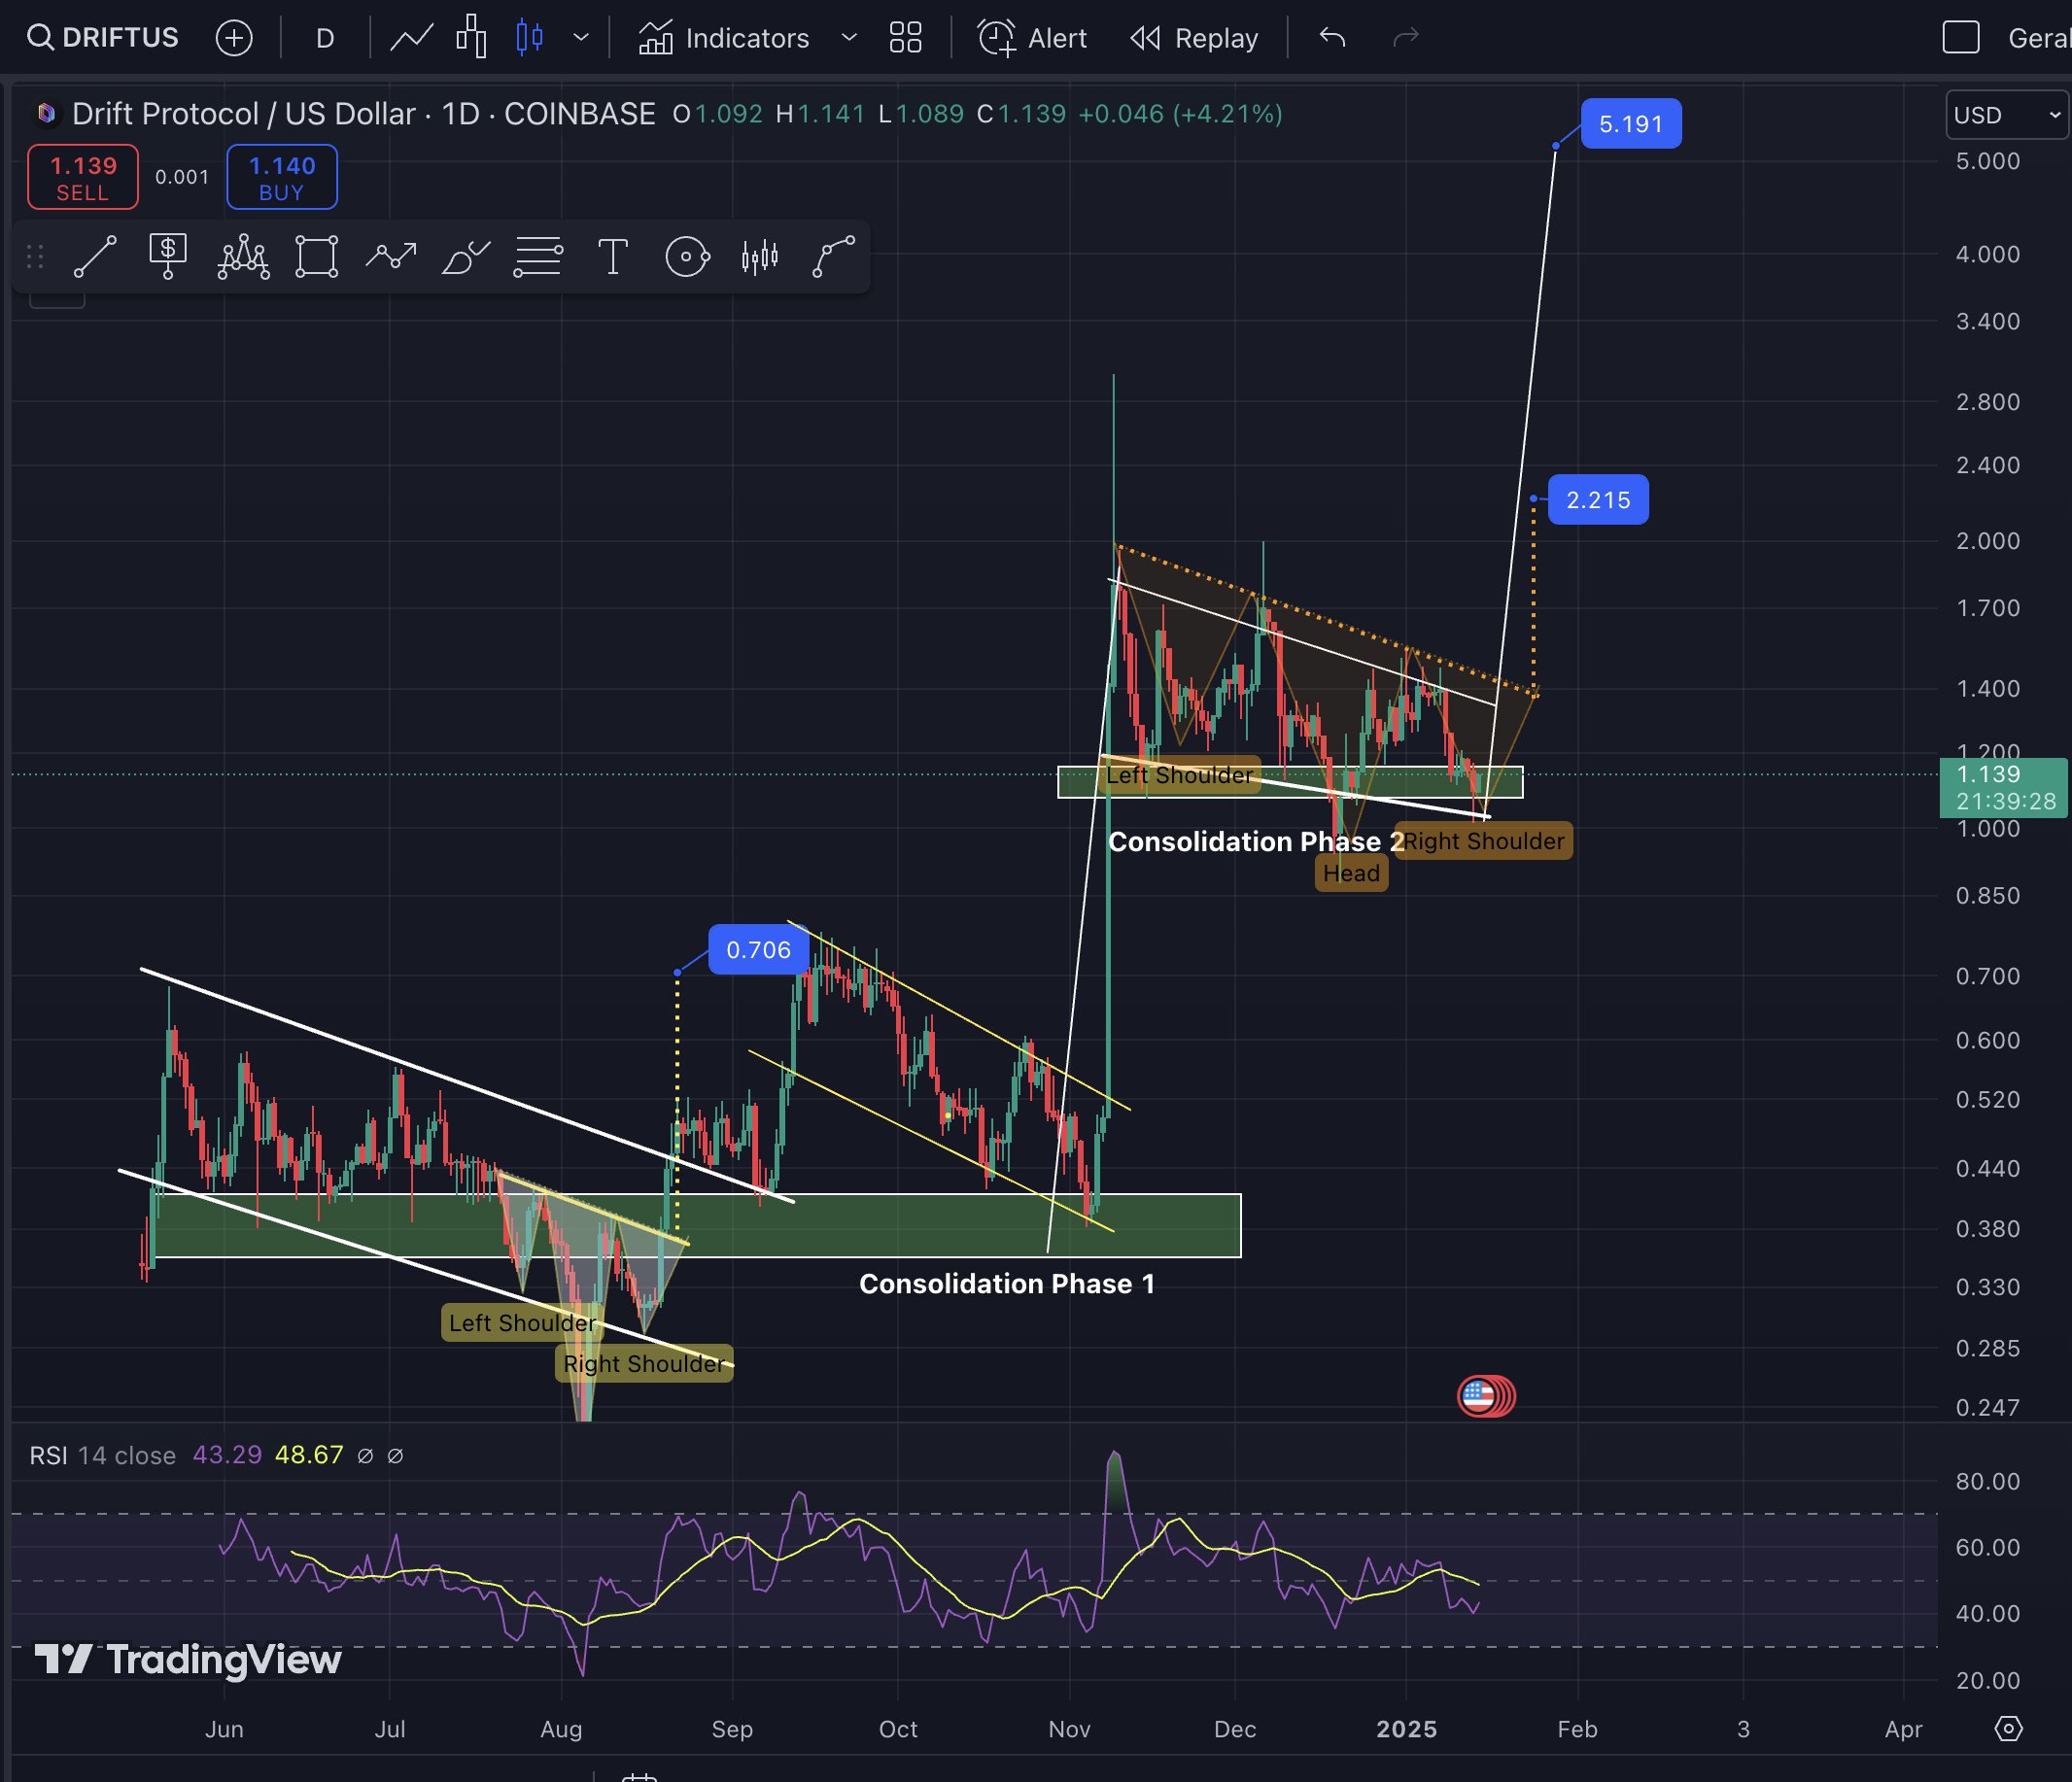Viewport: 2072px width, 1782px height.
Task: Select the Text annotation tool
Action: point(612,257)
